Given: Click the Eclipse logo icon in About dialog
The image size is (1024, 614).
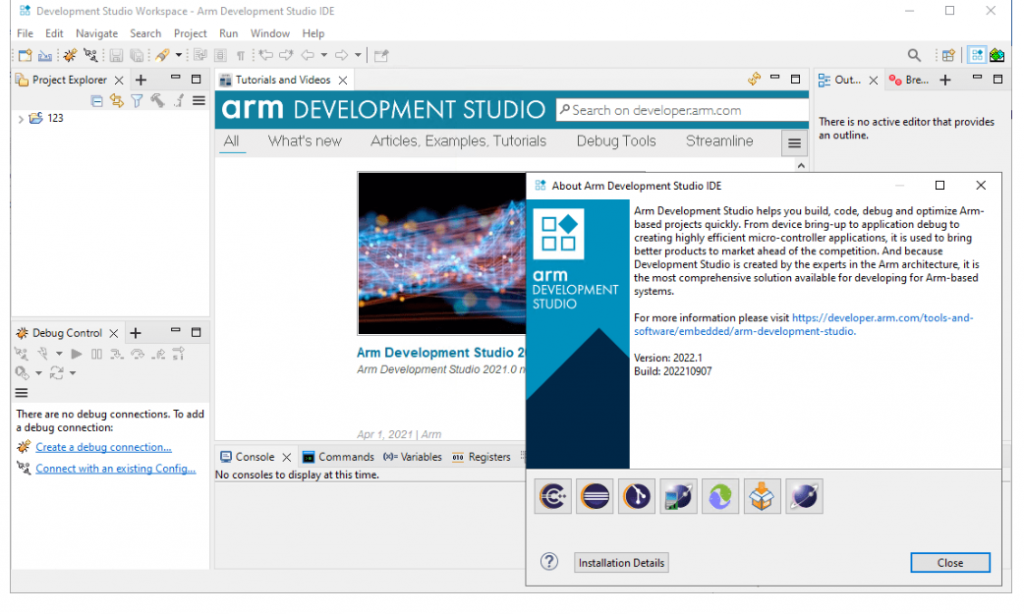Looking at the screenshot, I should tap(595, 496).
